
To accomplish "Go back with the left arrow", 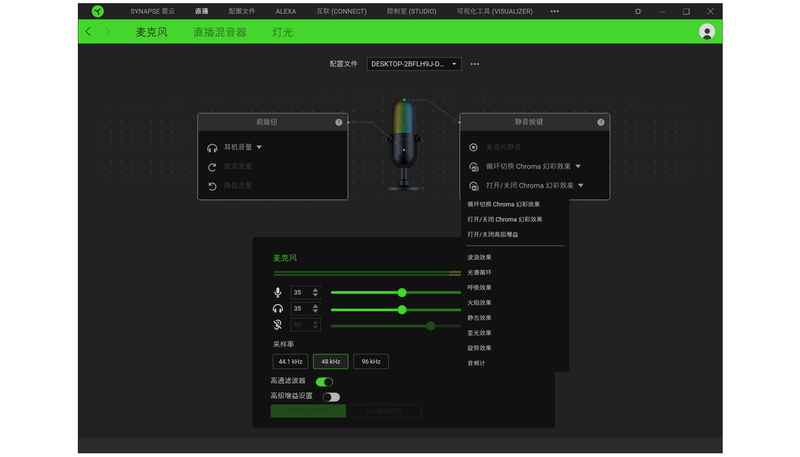I will (88, 32).
